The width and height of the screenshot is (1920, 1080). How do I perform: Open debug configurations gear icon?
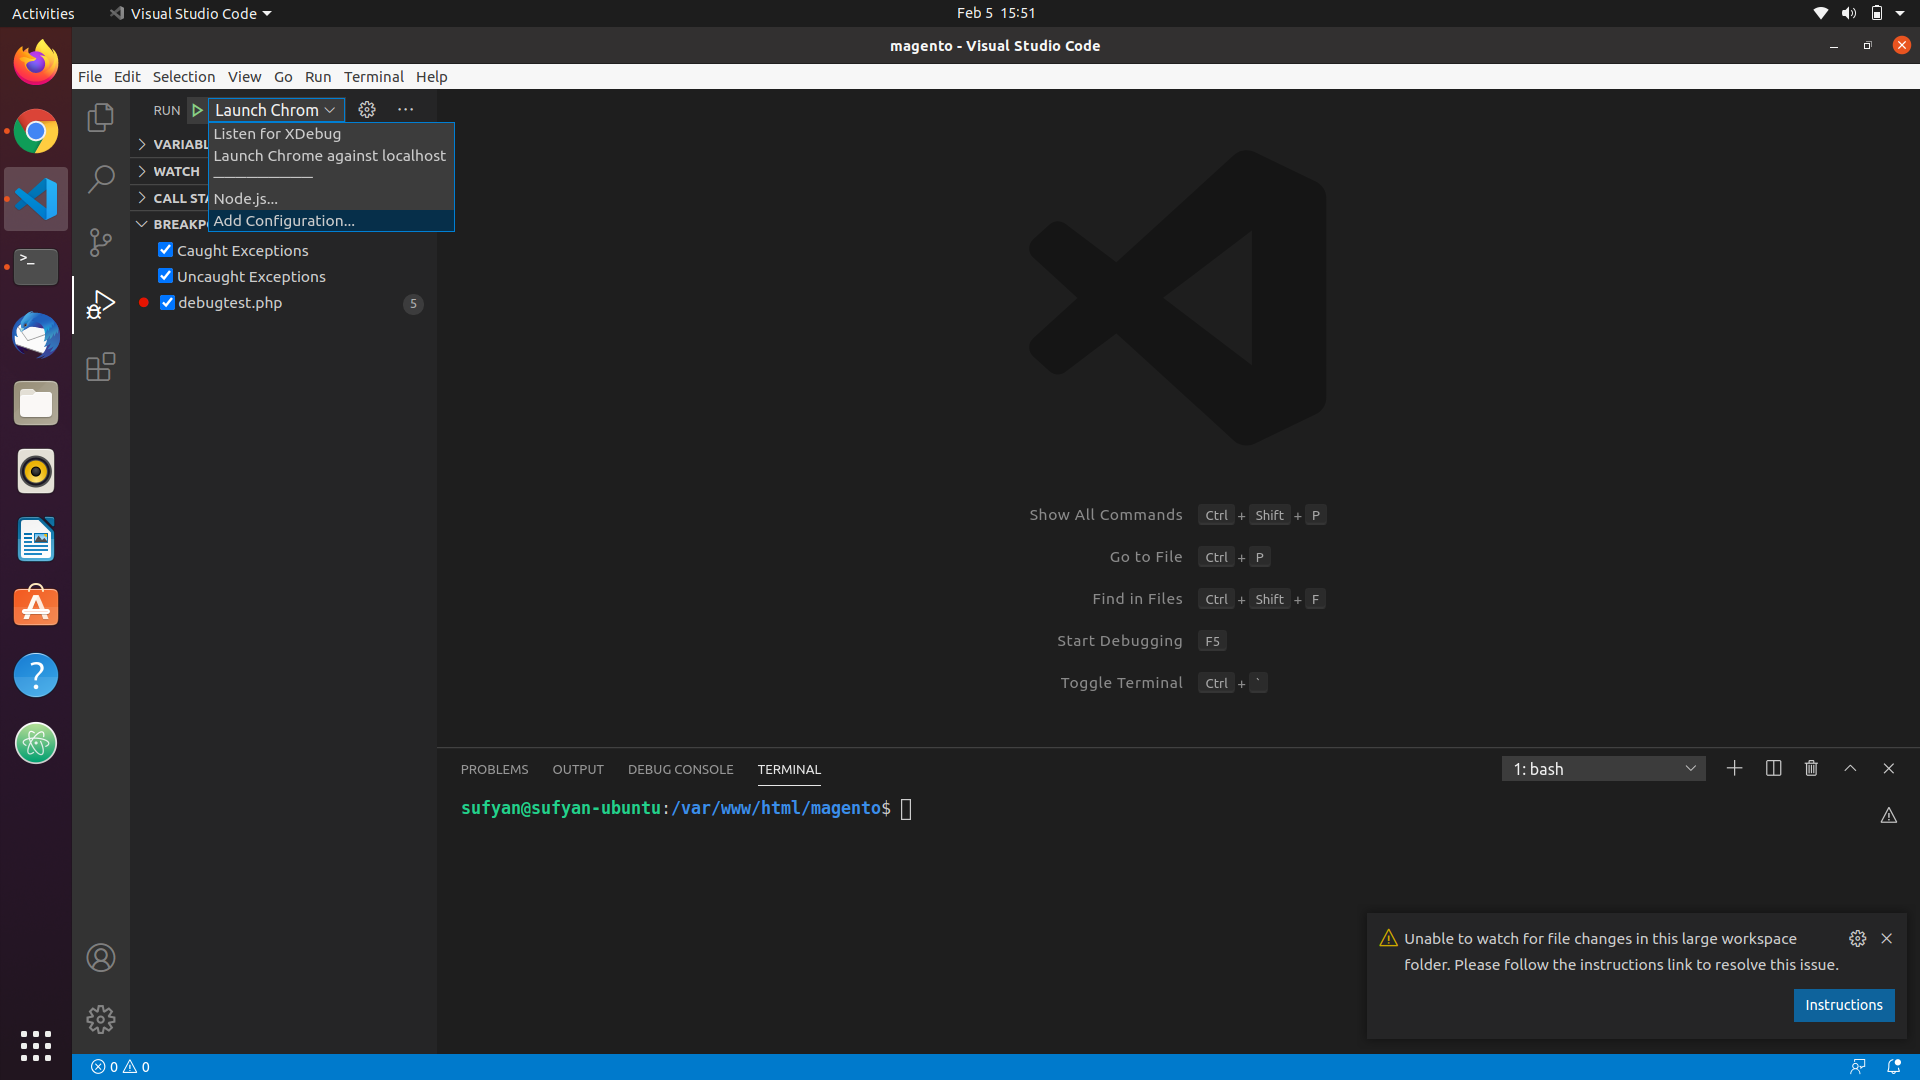(x=367, y=110)
